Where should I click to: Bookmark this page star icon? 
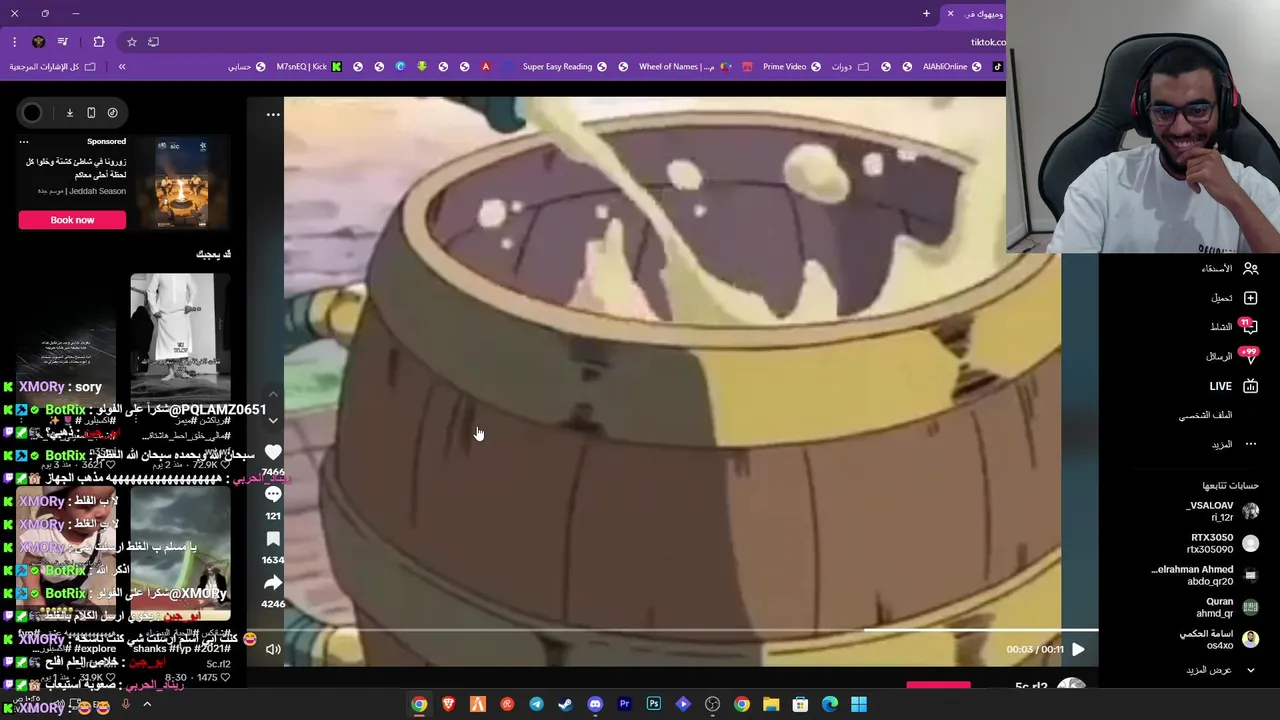point(131,42)
